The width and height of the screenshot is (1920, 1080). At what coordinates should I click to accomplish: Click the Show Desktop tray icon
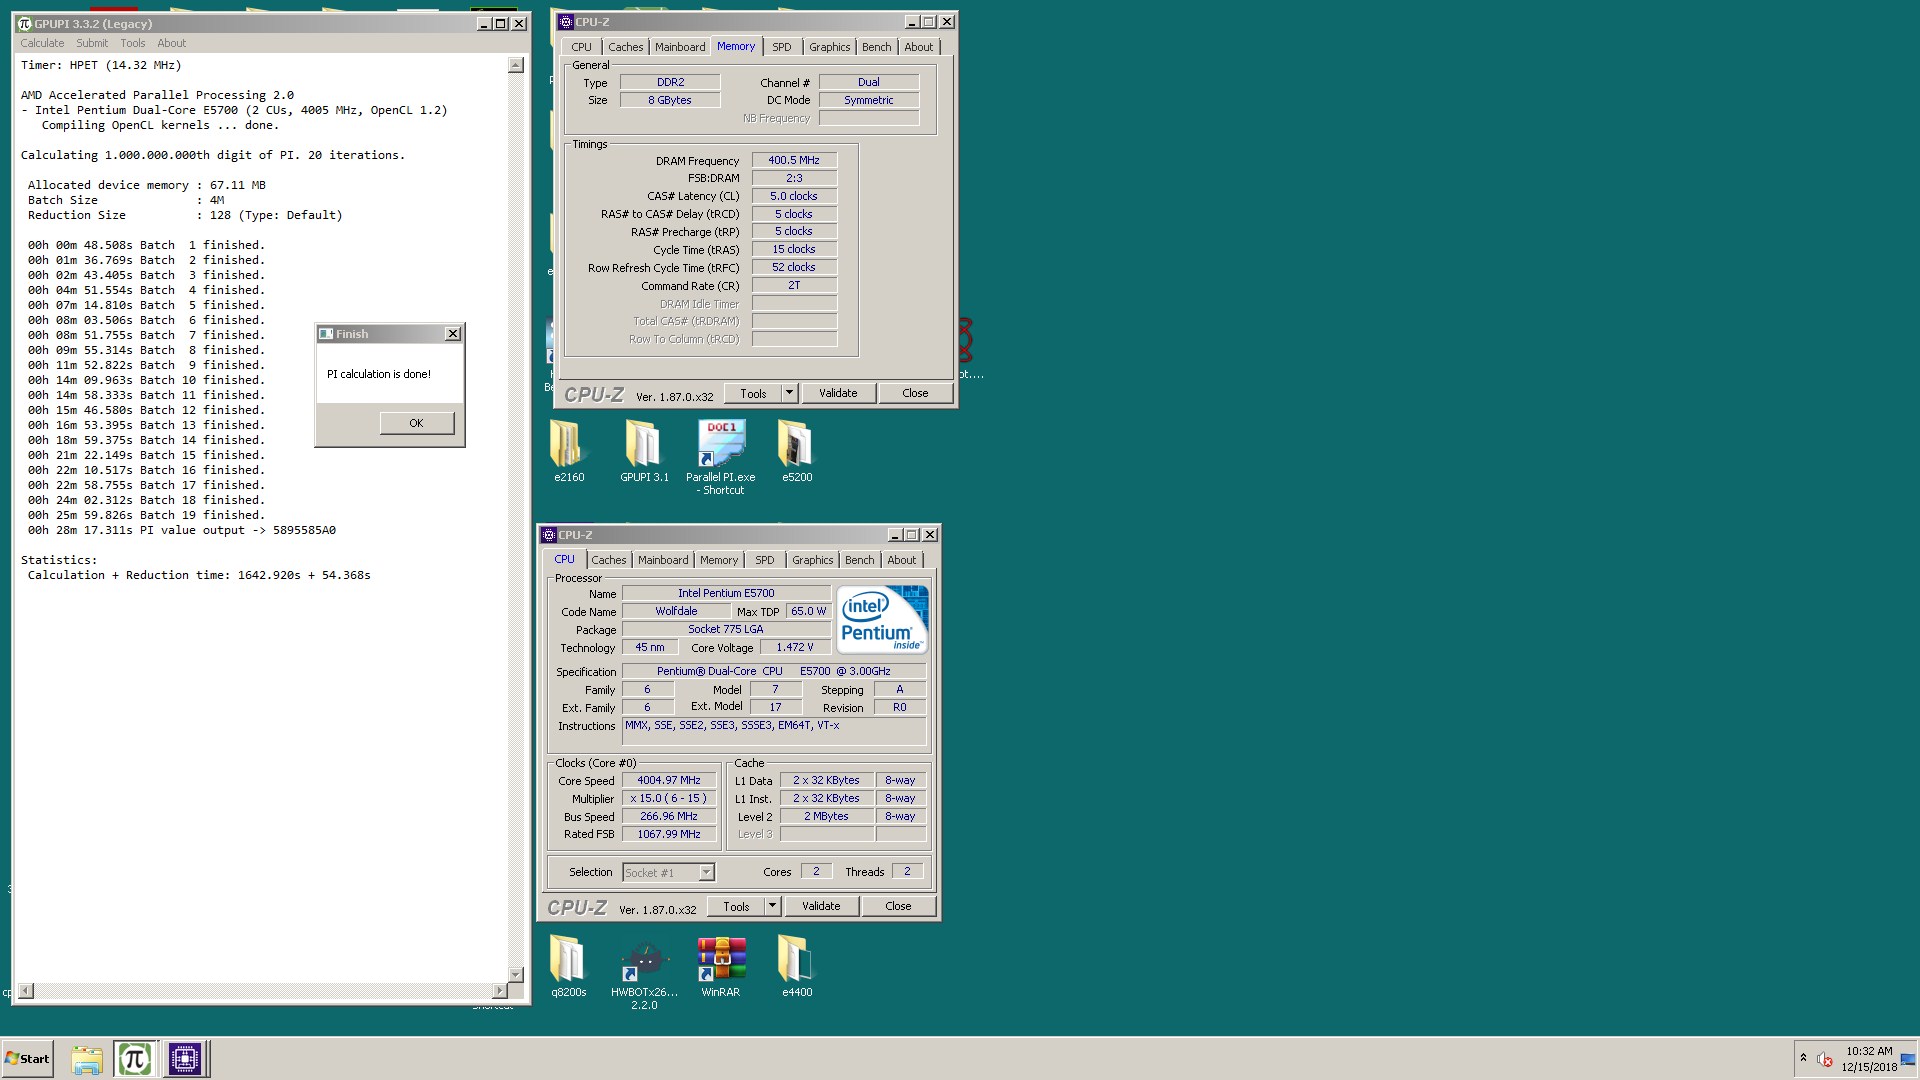[x=1908, y=1059]
